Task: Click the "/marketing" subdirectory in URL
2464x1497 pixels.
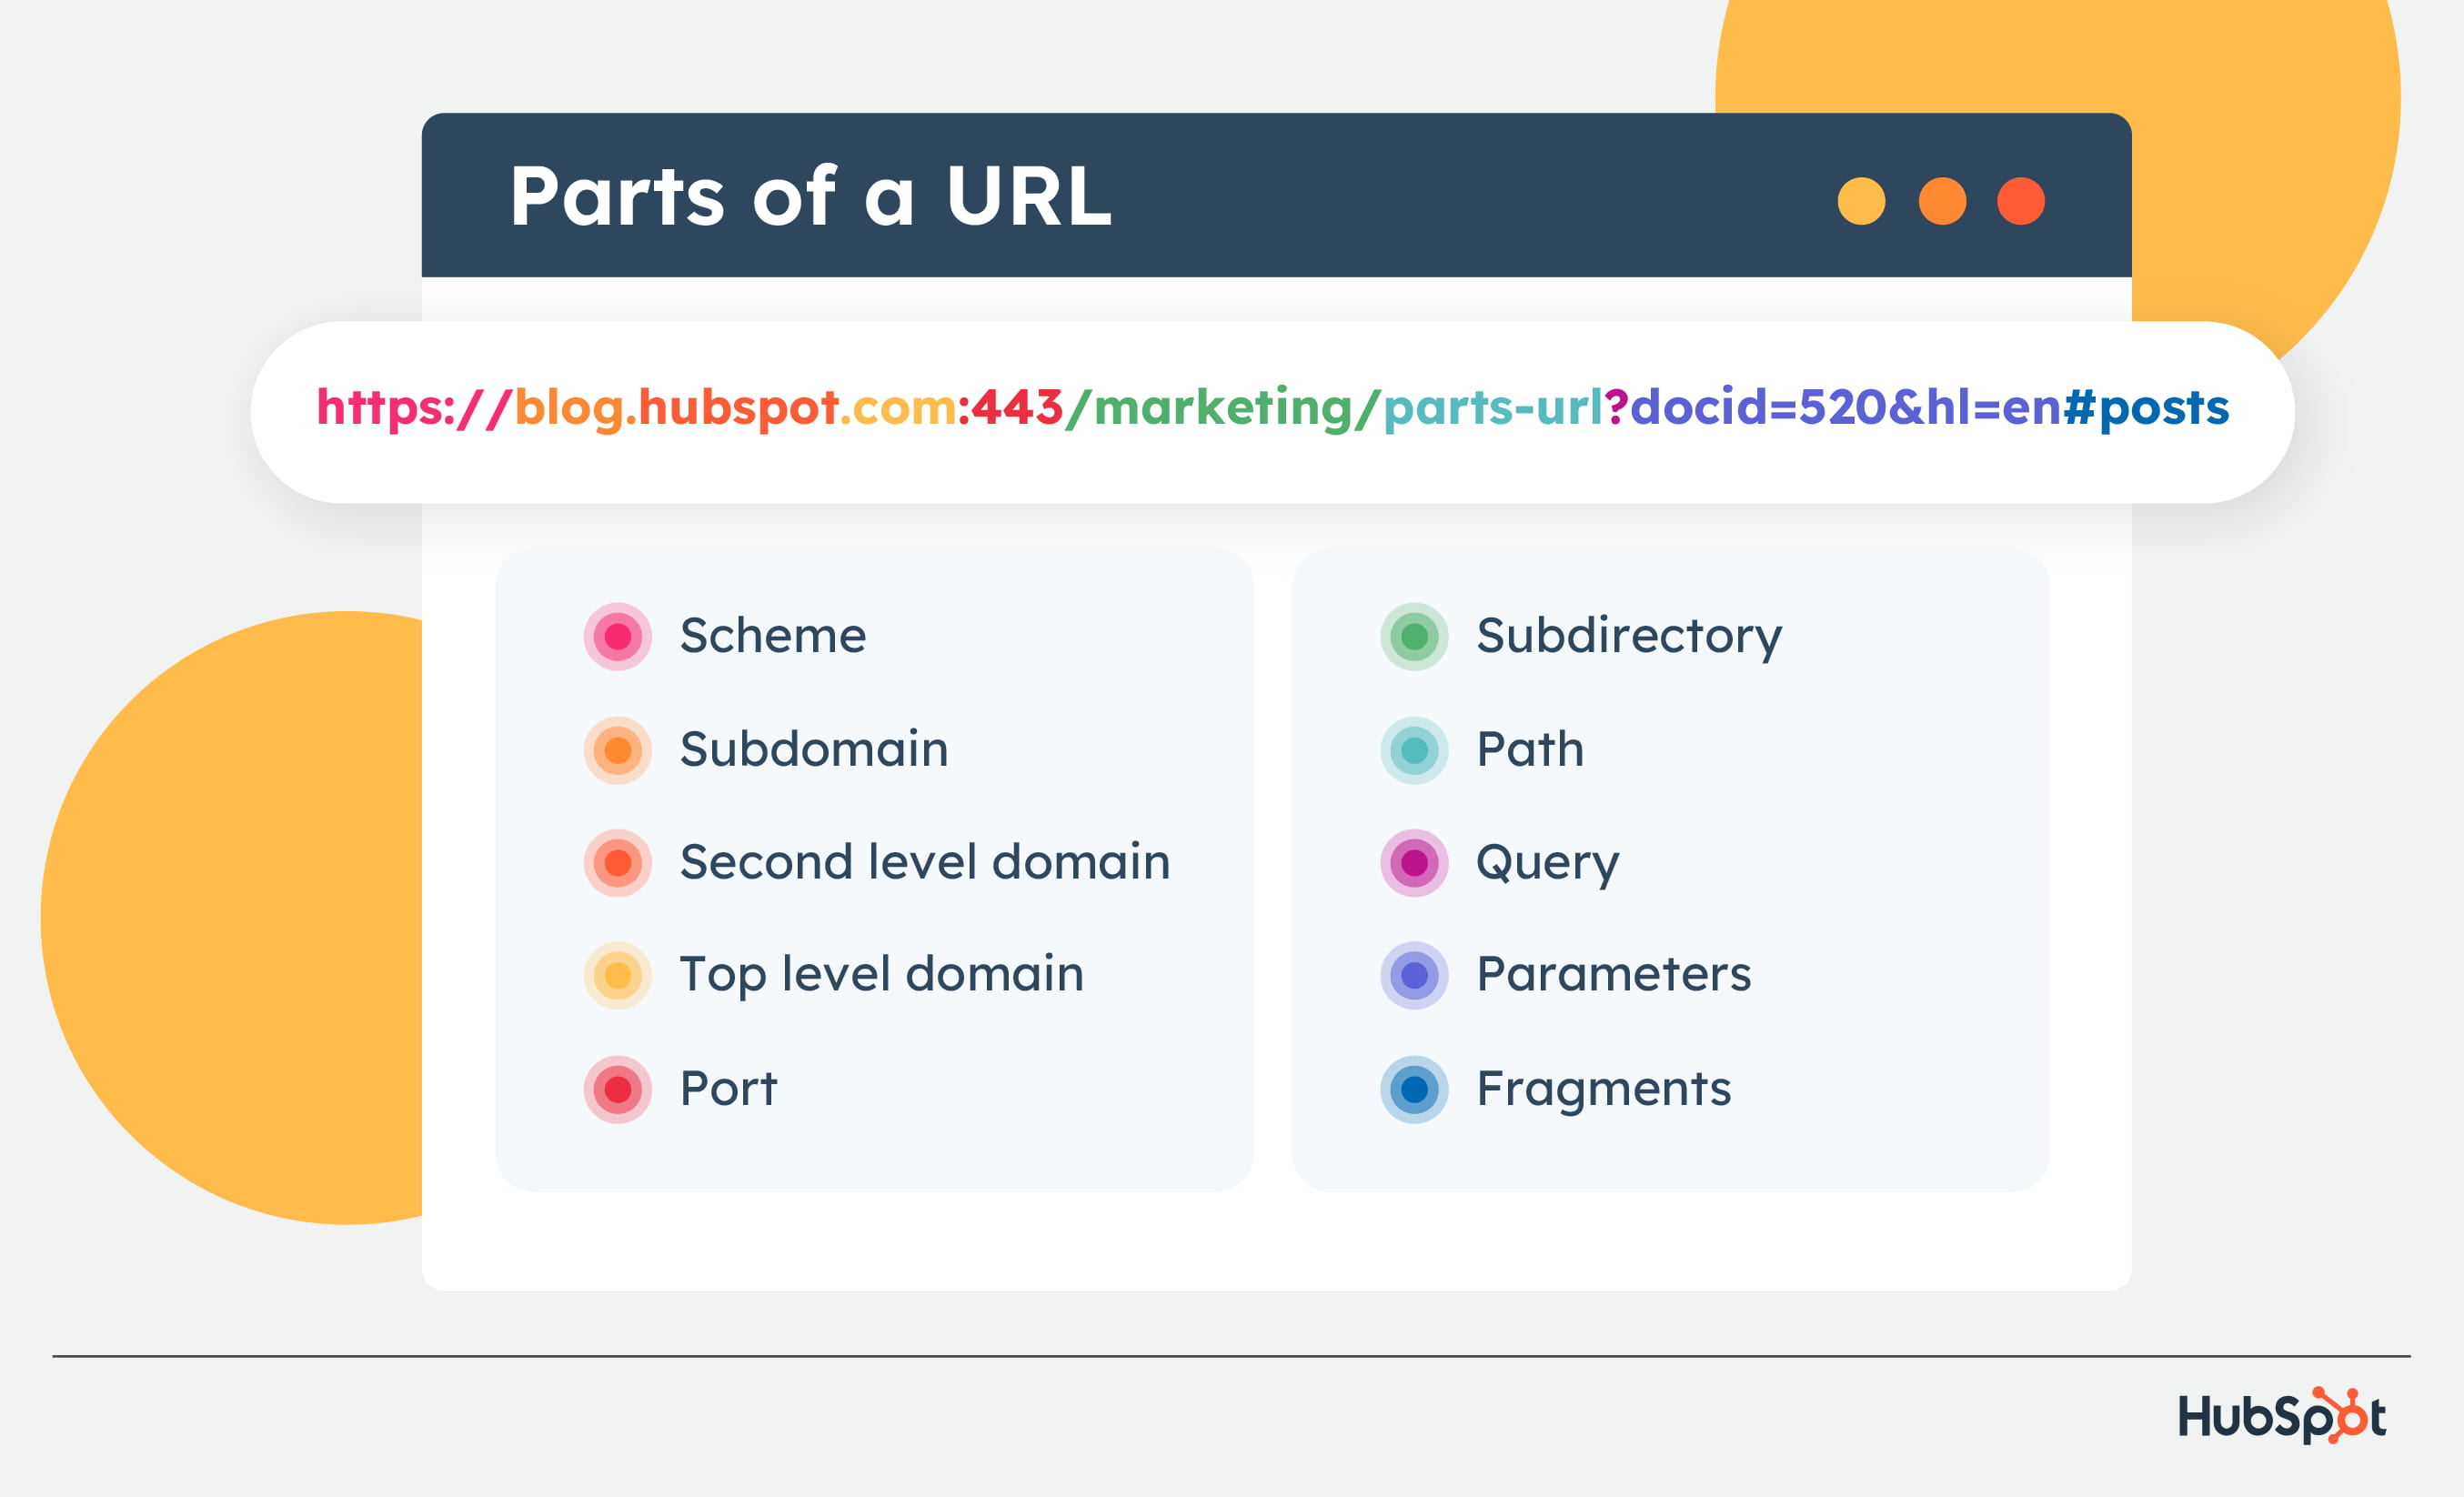Action: coord(1208,408)
